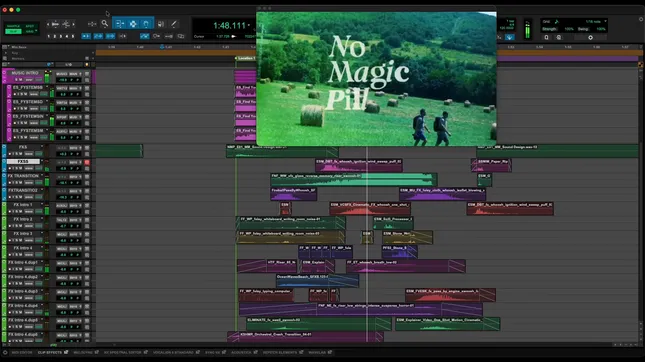Screen dimensions: 645x362
Task: Click the red icon on the FXS5 track
Action: click(x=87, y=162)
